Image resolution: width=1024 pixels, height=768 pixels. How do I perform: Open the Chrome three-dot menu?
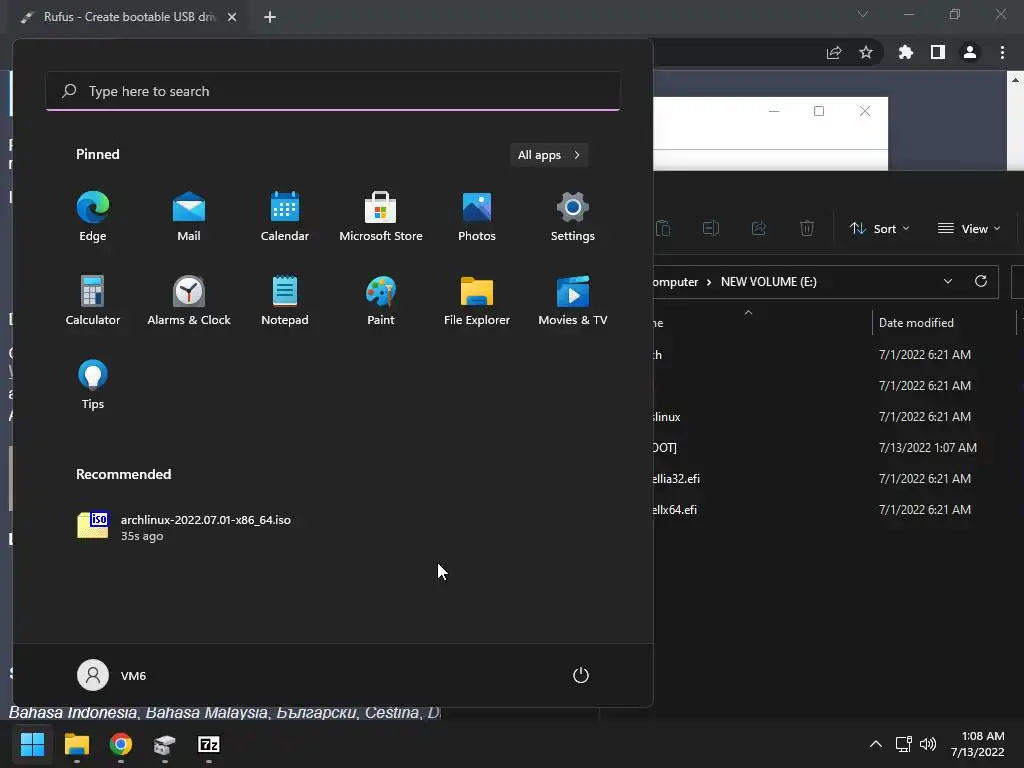[1002, 52]
